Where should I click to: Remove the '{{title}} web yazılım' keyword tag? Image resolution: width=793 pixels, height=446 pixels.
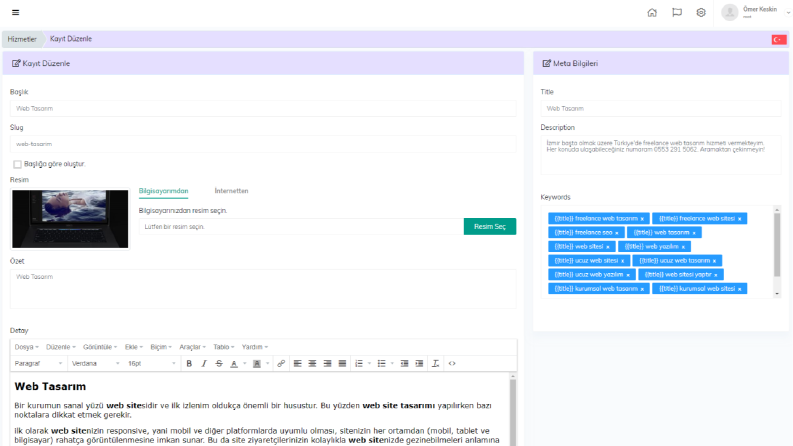683,247
